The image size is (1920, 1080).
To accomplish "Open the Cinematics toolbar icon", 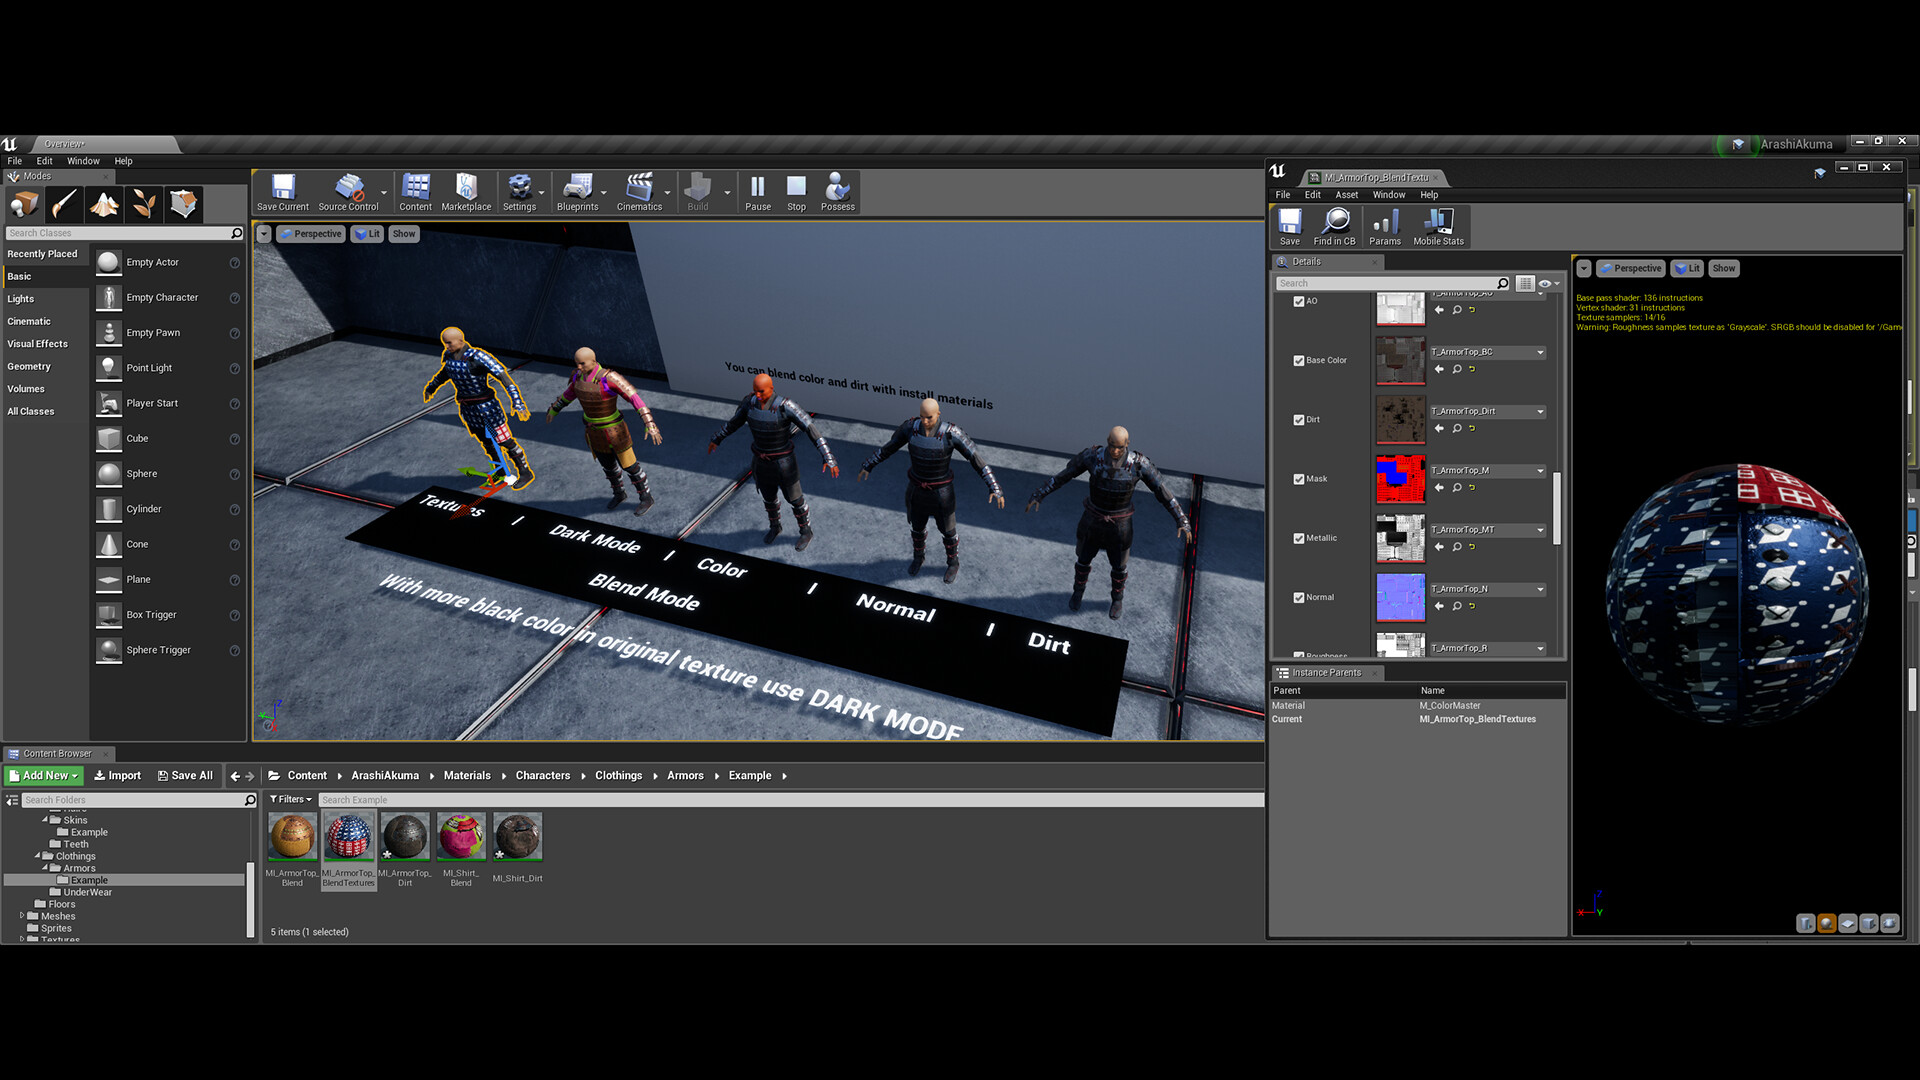I will point(639,191).
